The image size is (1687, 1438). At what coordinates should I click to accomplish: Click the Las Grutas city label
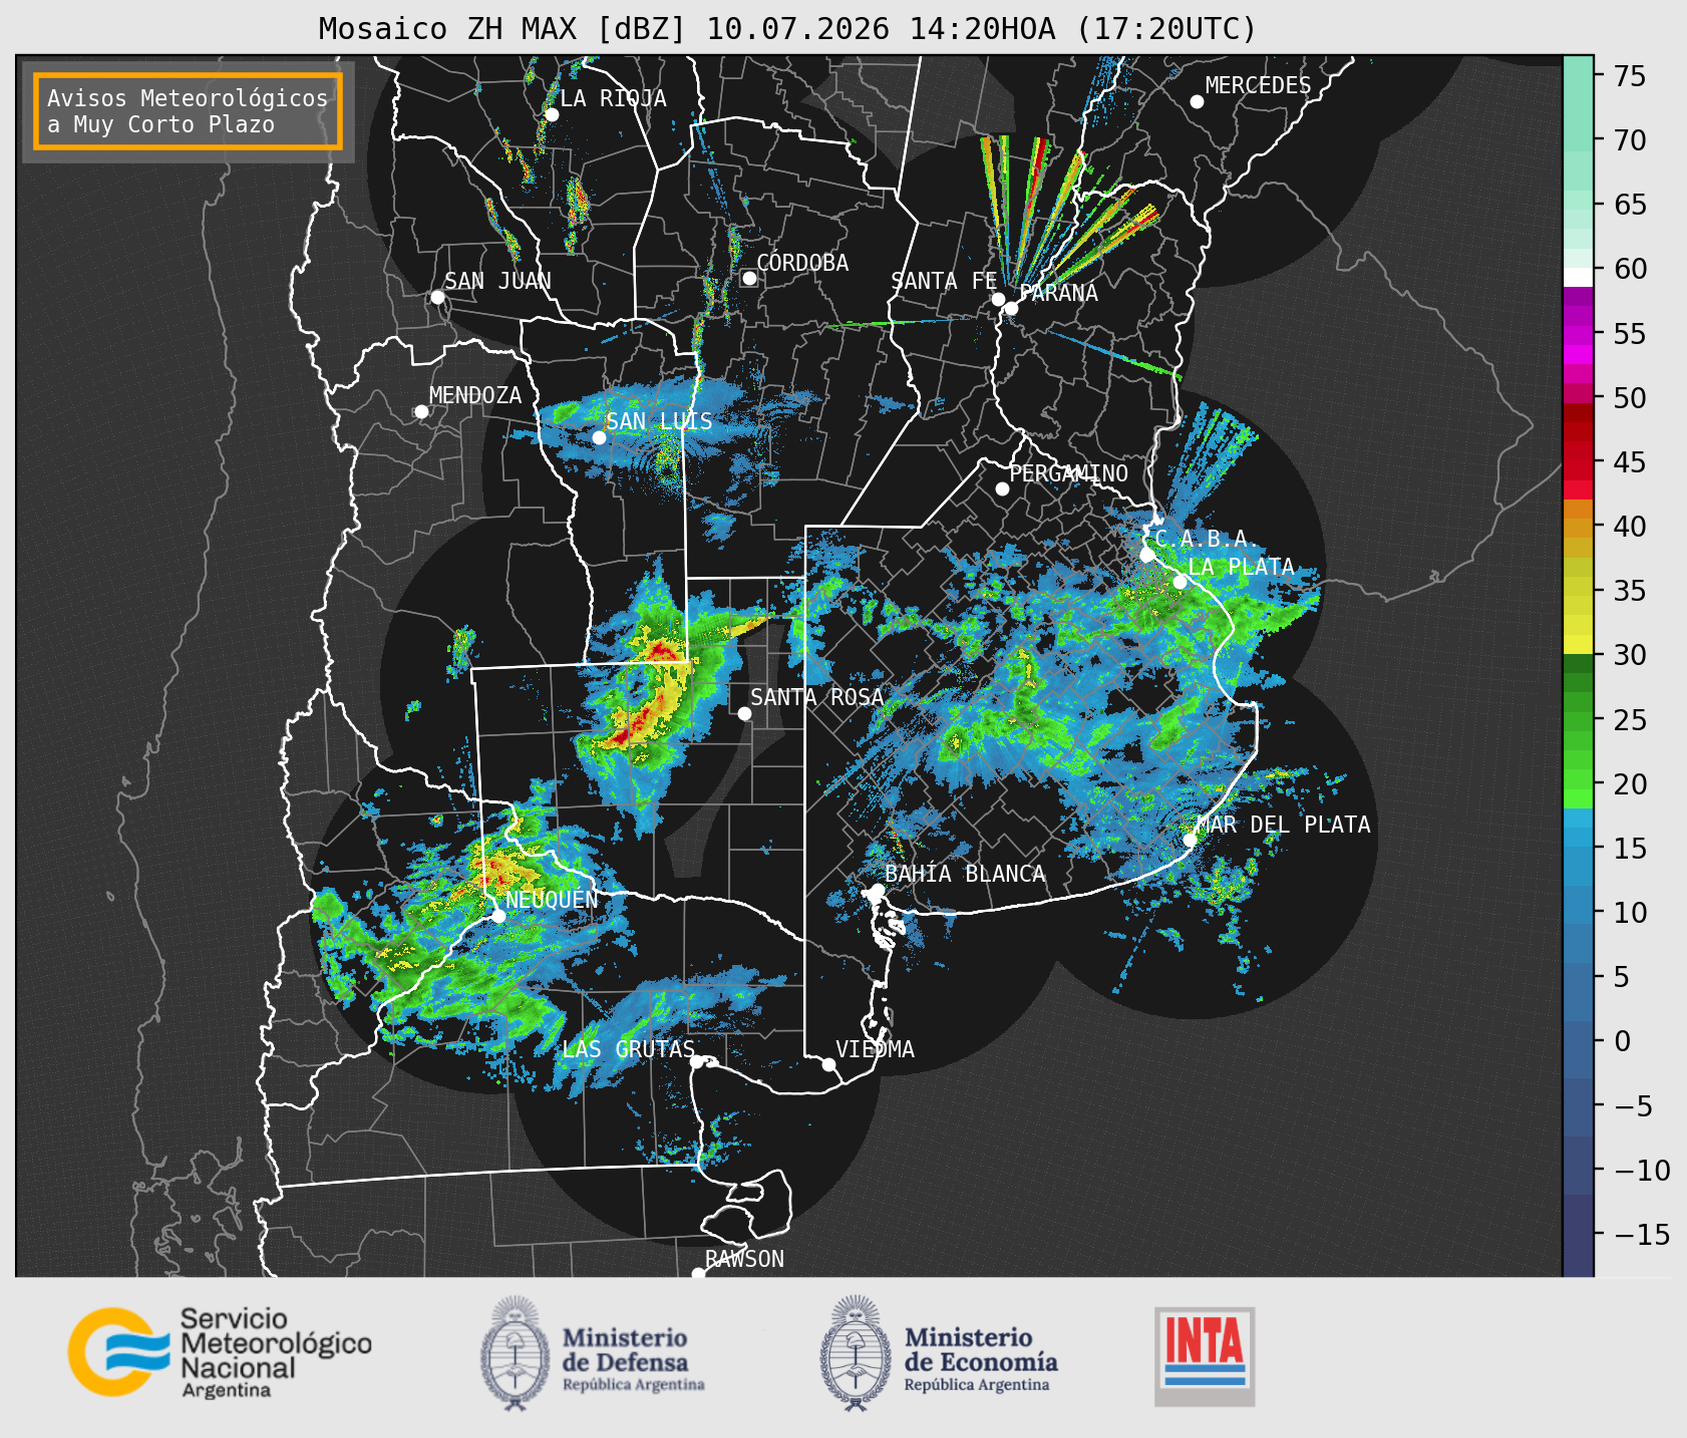pyautogui.click(x=627, y=1049)
